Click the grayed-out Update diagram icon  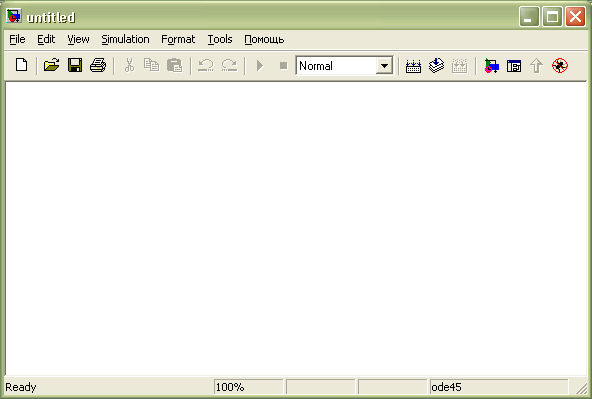pos(459,66)
